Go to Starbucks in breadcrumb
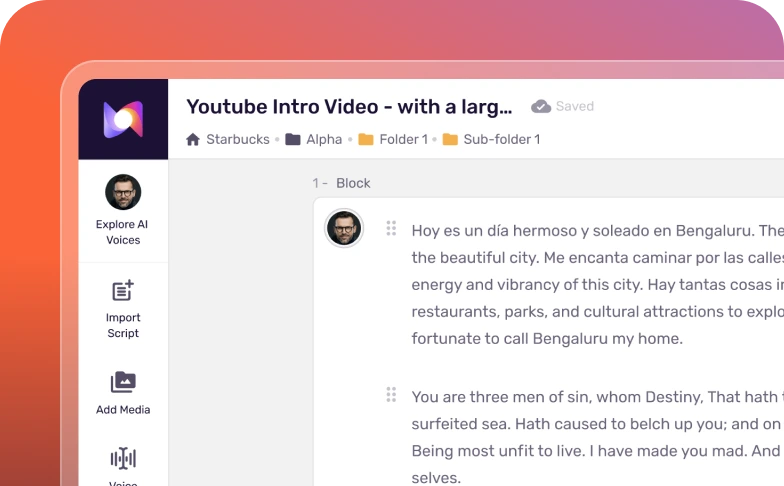784x486 pixels. 238,140
